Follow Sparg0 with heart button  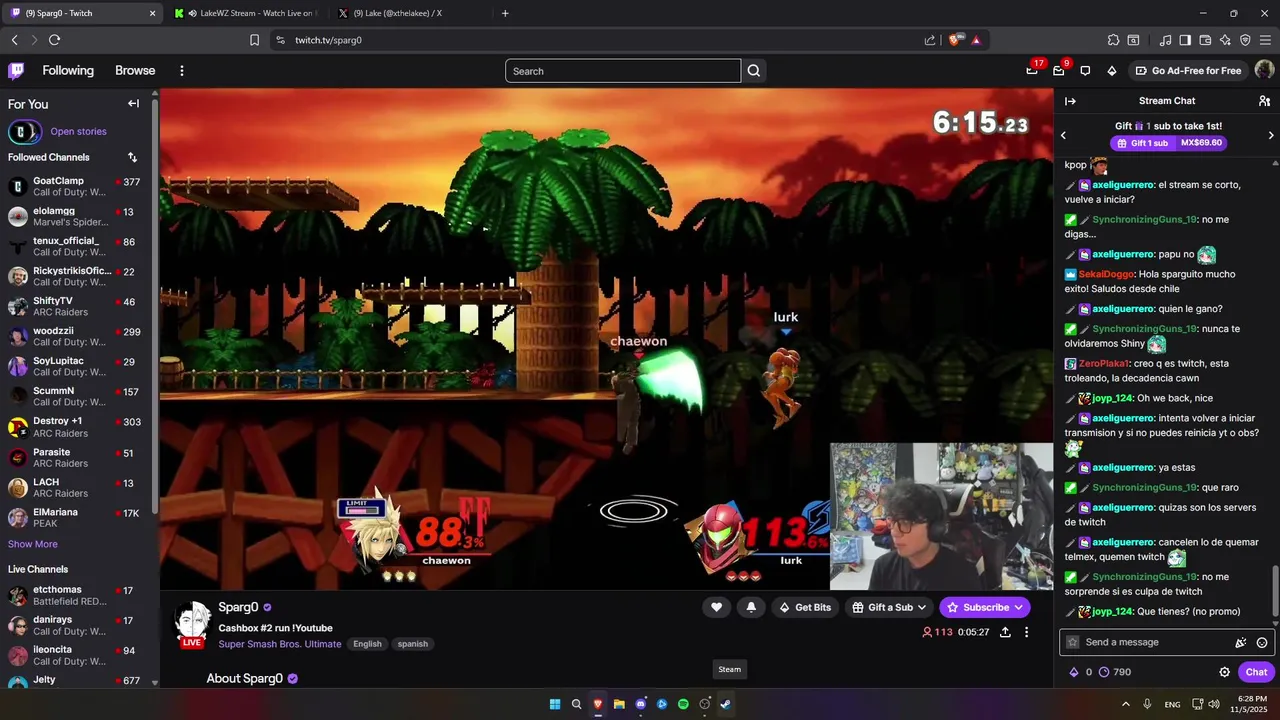tap(716, 607)
